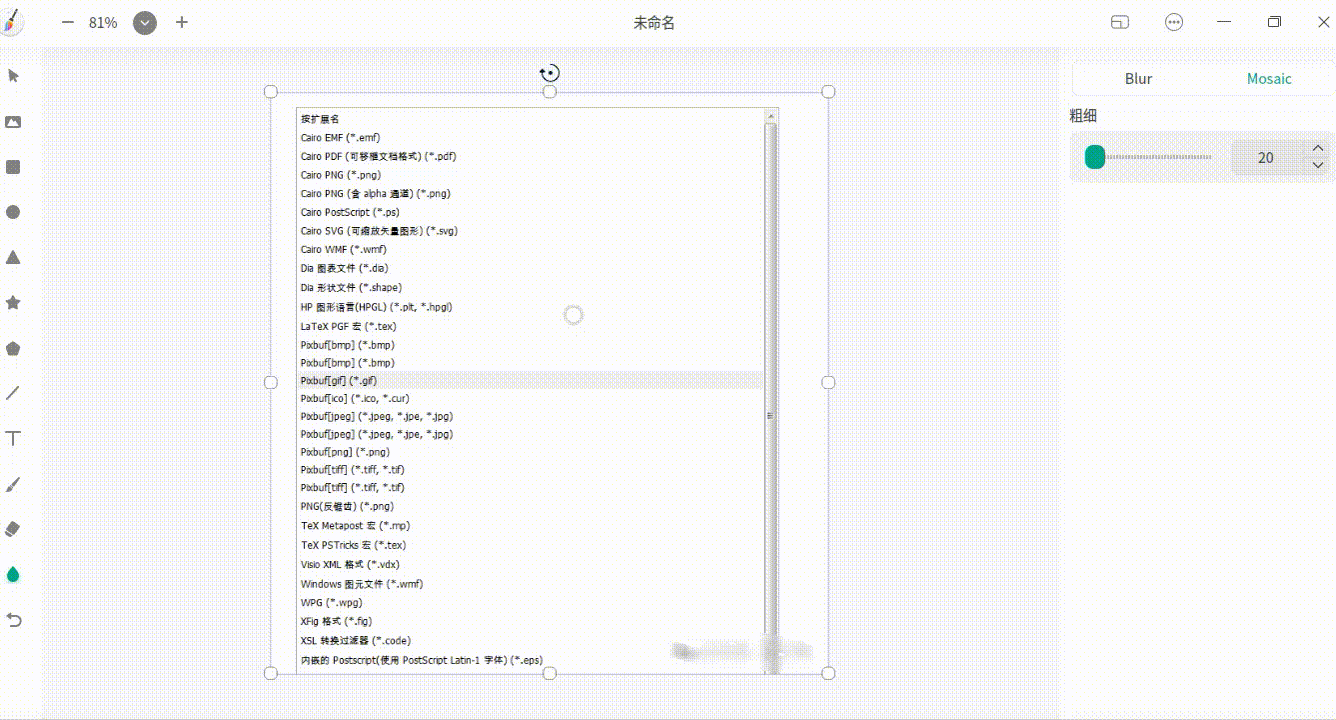This screenshot has width=1336, height=720.
Task: Select the arrow selection tool
Action: [x=14, y=76]
